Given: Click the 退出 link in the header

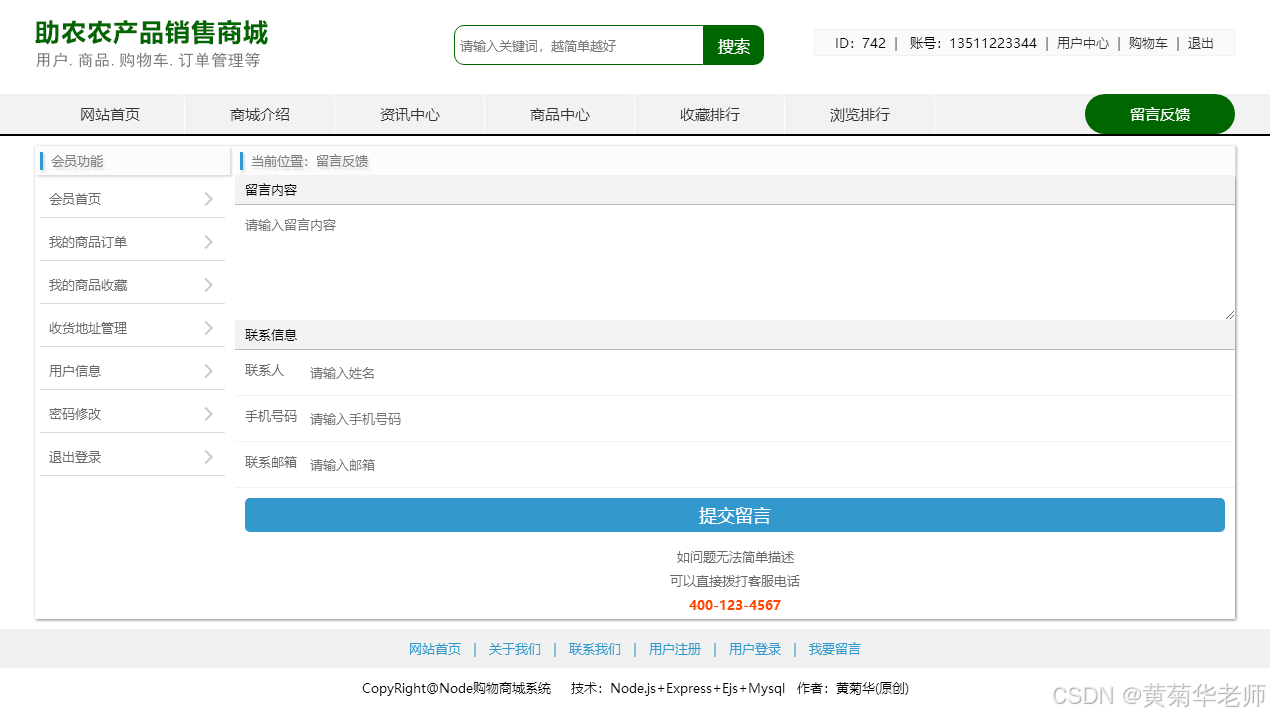Looking at the screenshot, I should click(x=1201, y=43).
